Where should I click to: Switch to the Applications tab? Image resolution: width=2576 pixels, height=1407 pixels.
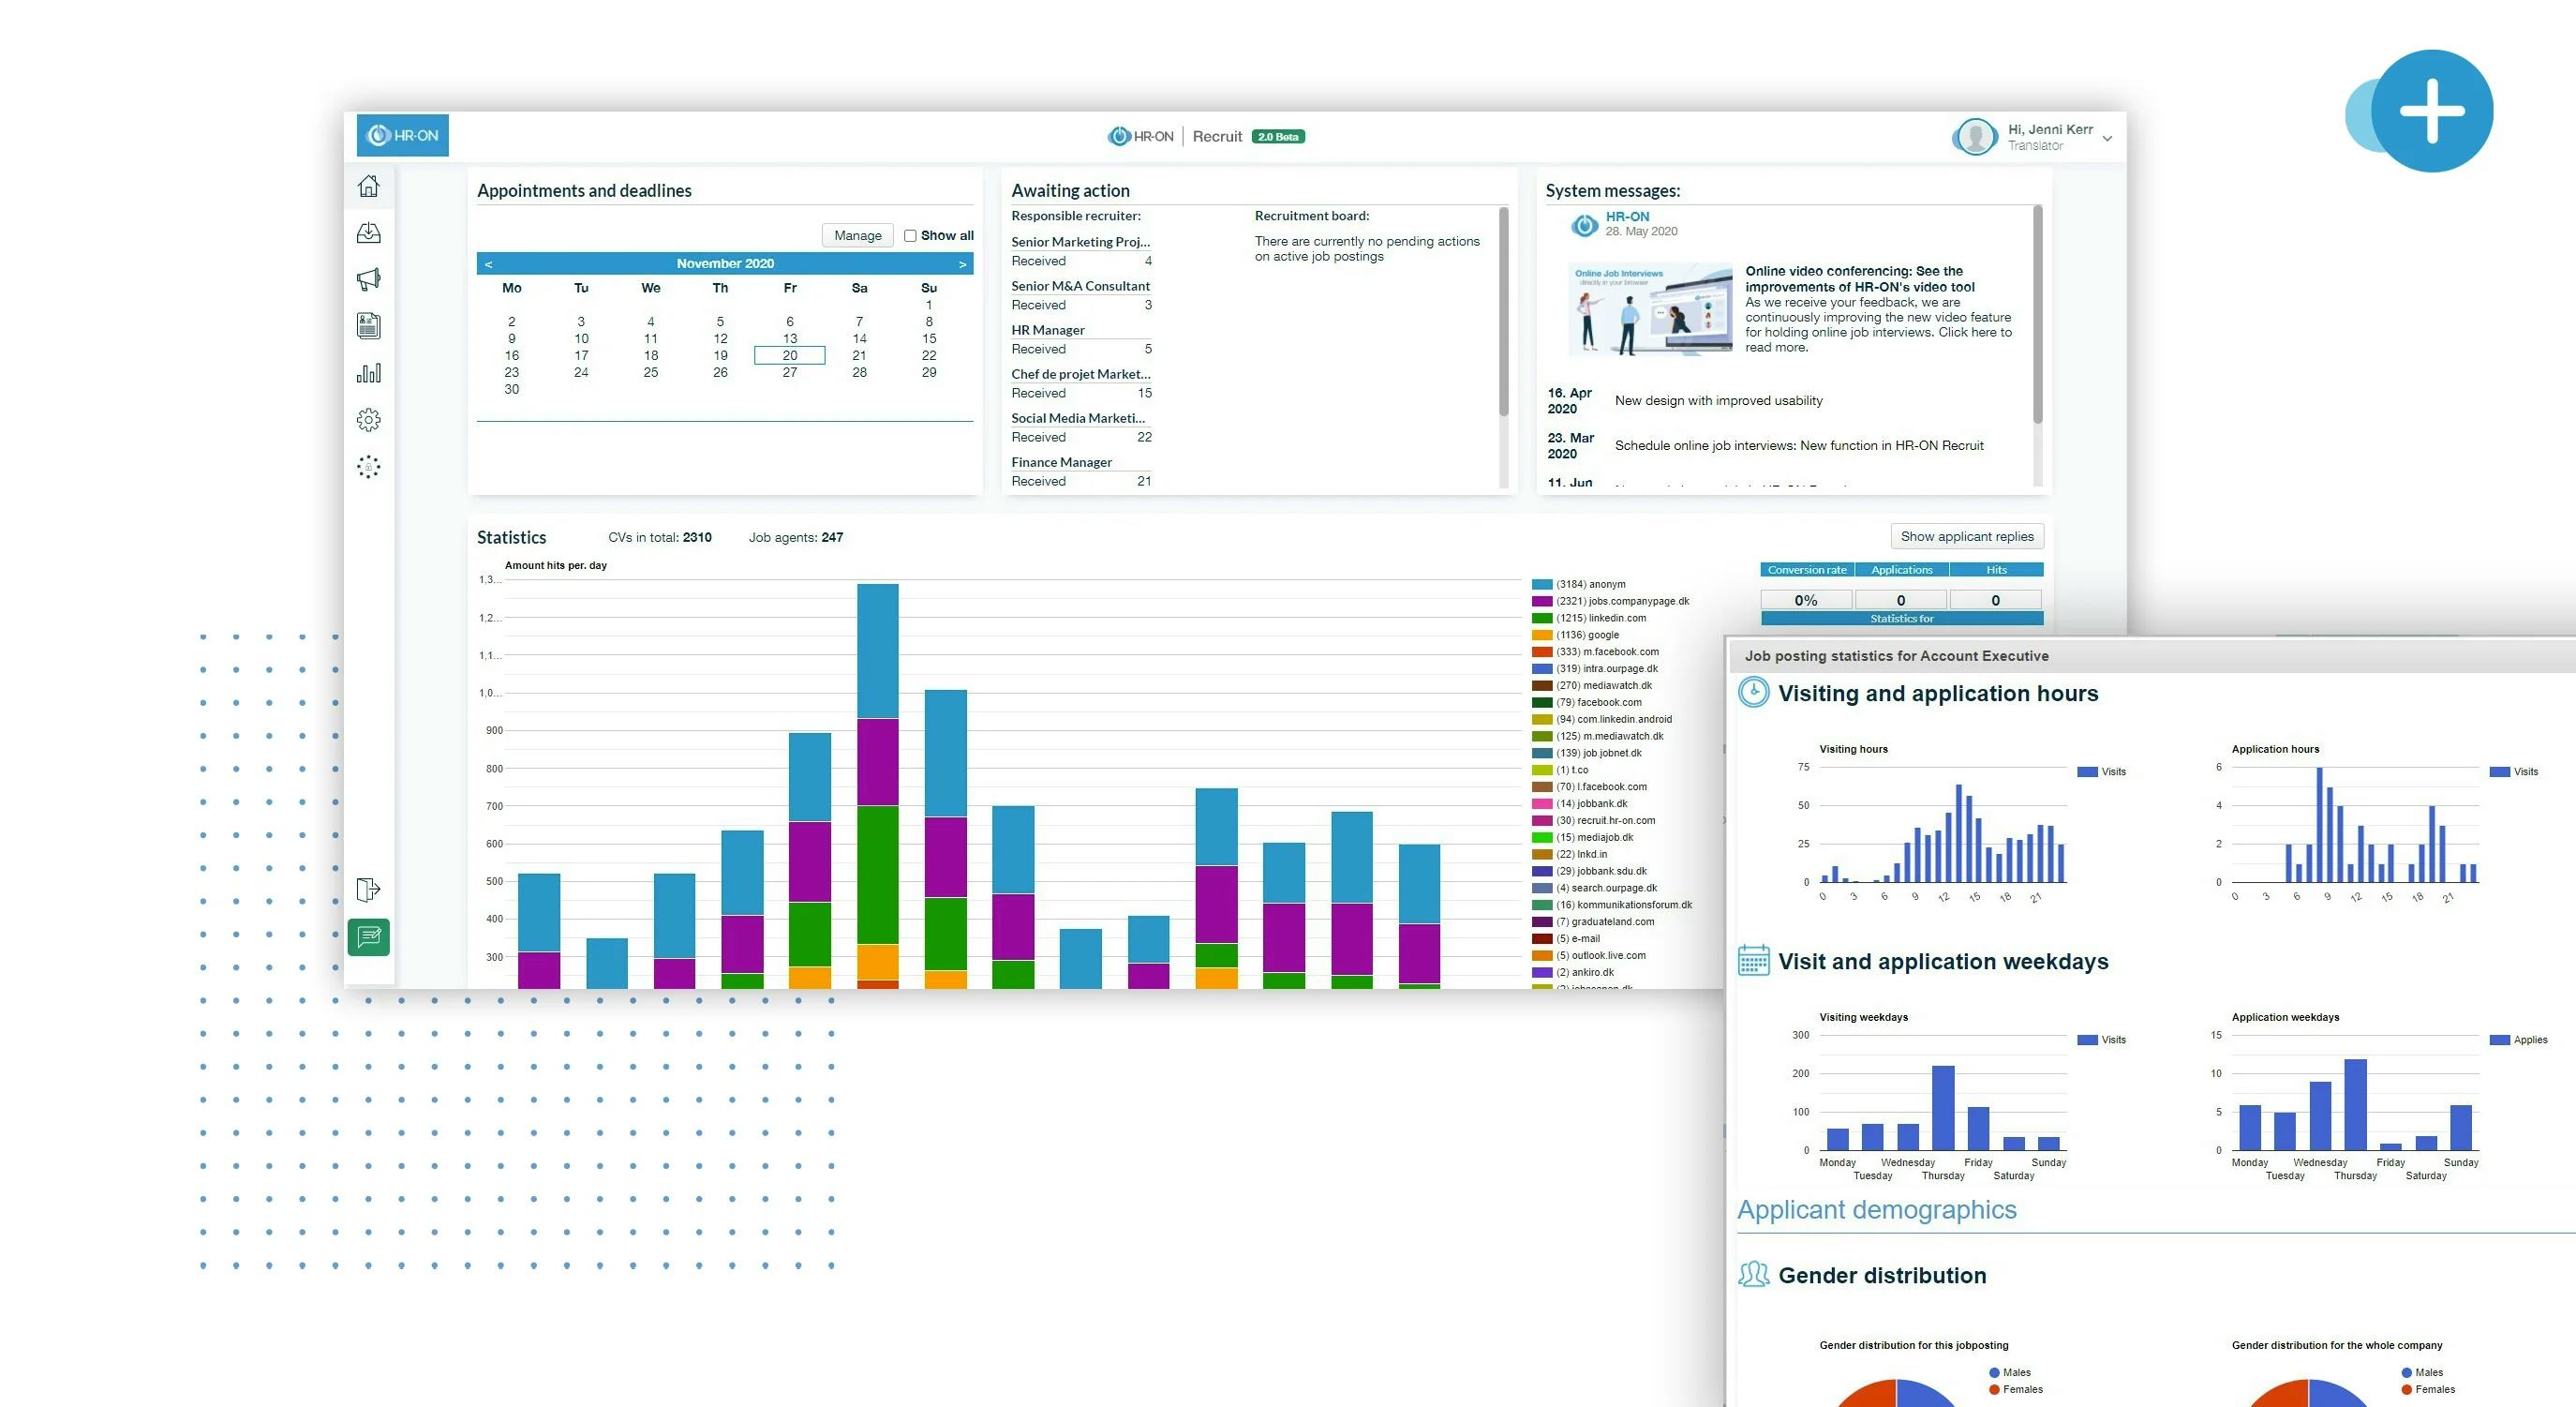click(x=1899, y=569)
